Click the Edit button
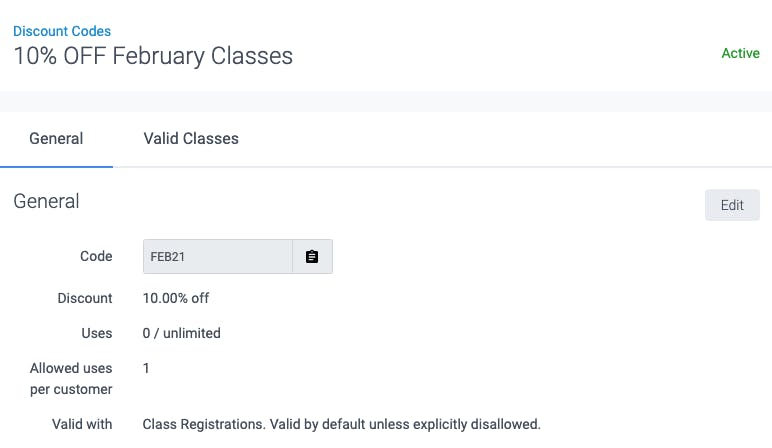772x448 pixels. (x=732, y=205)
